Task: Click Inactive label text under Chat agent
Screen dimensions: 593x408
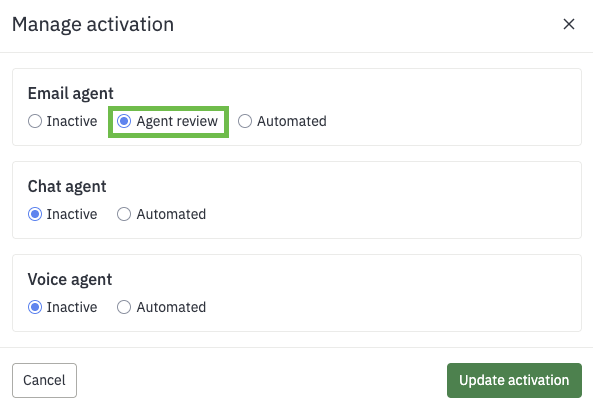Action: pyautogui.click(x=72, y=214)
